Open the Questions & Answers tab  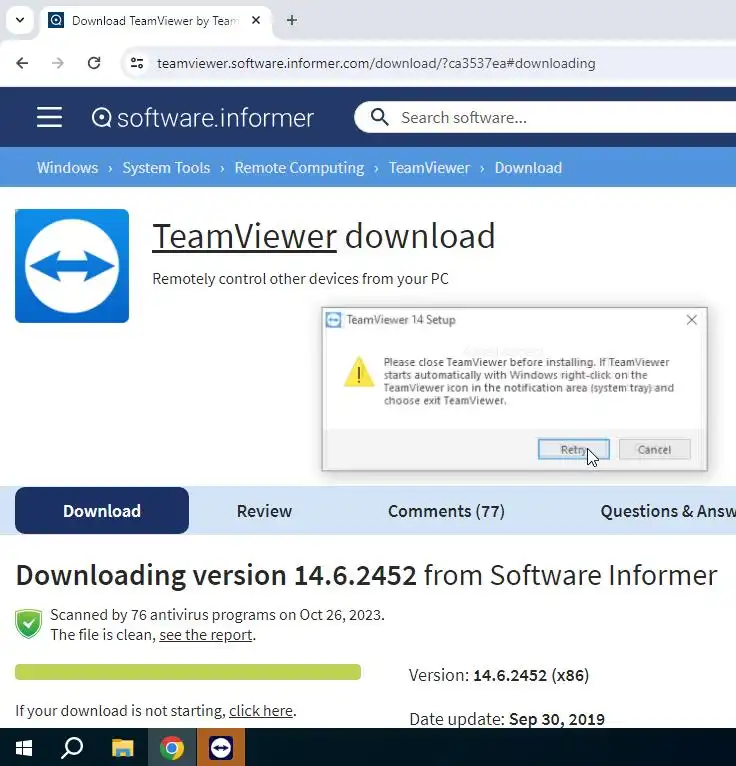(x=668, y=511)
